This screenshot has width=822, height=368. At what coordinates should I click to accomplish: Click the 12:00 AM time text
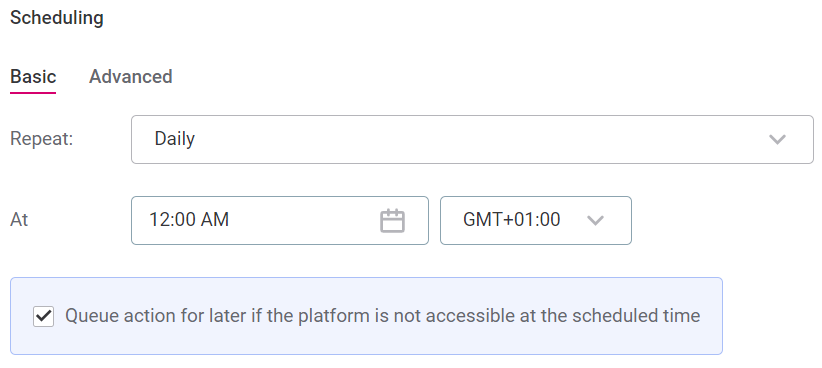pos(189,220)
